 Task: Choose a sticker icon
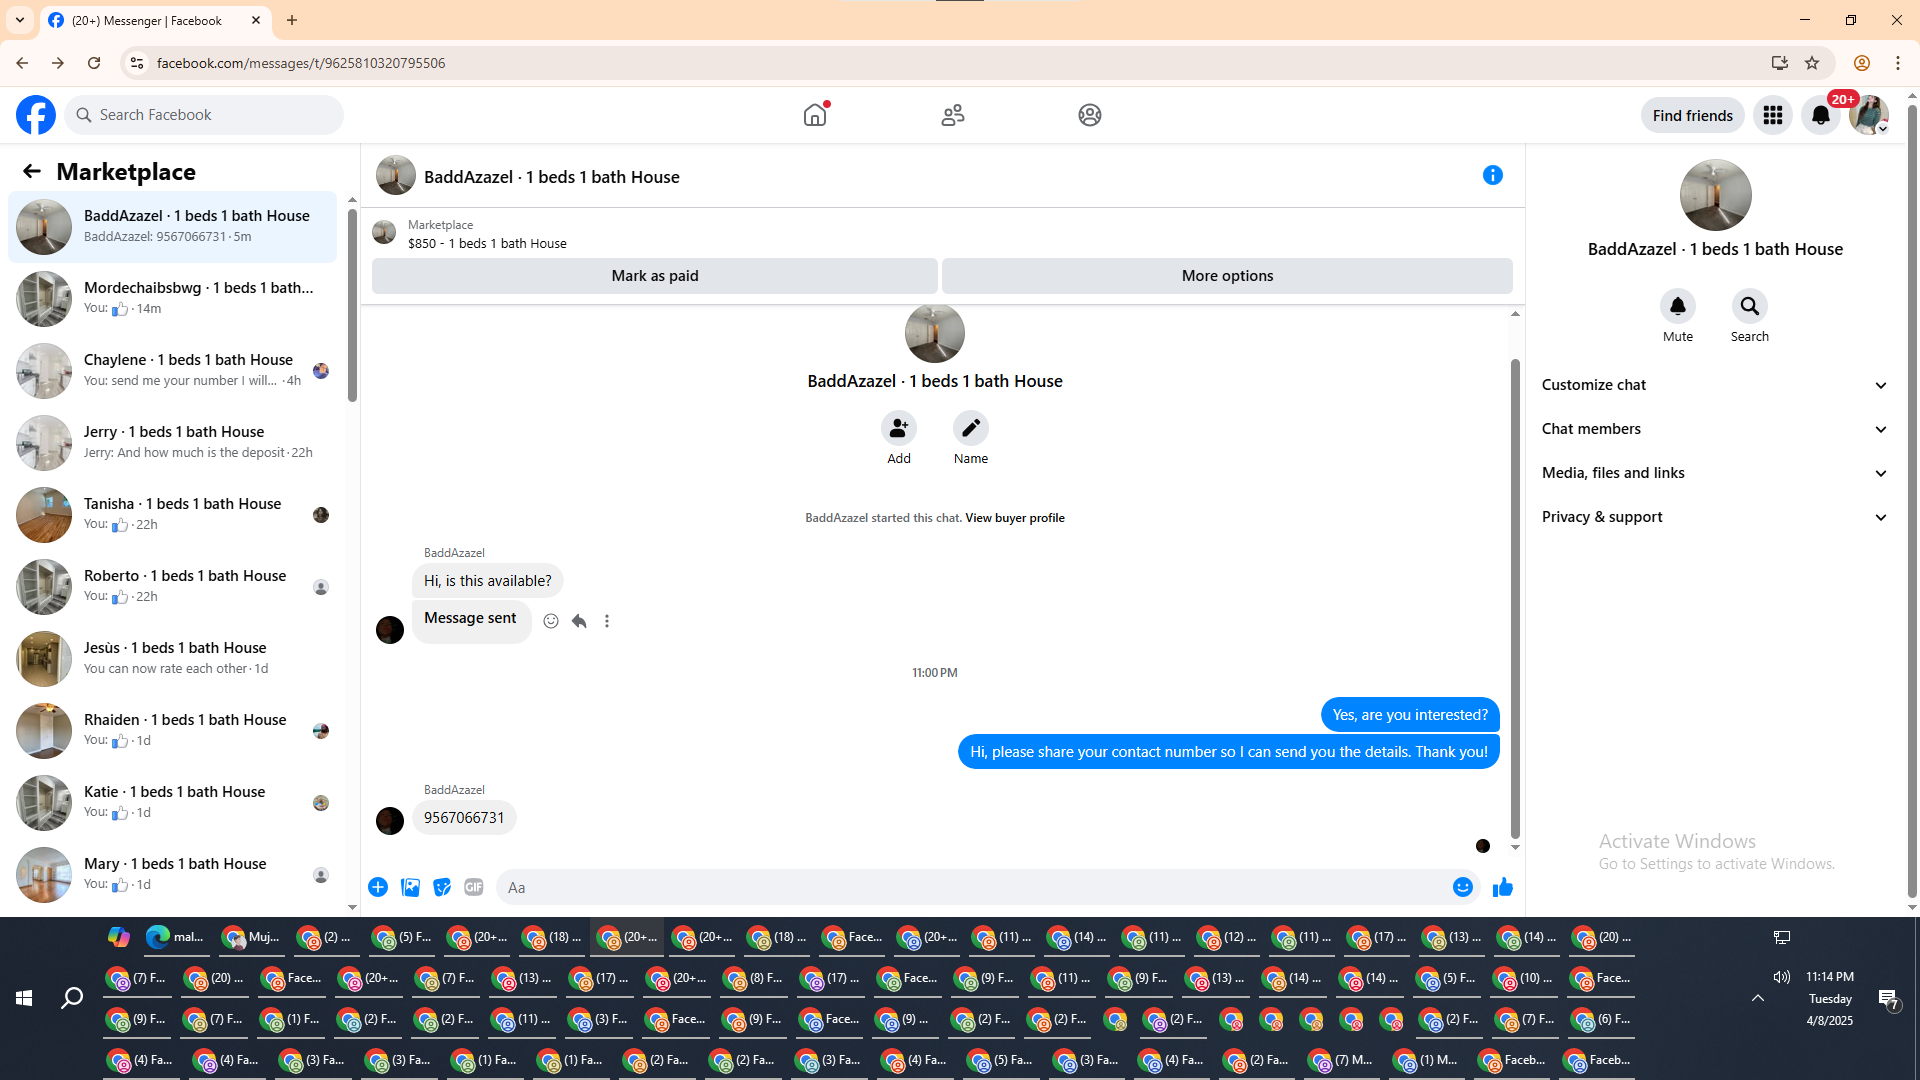pos(442,887)
